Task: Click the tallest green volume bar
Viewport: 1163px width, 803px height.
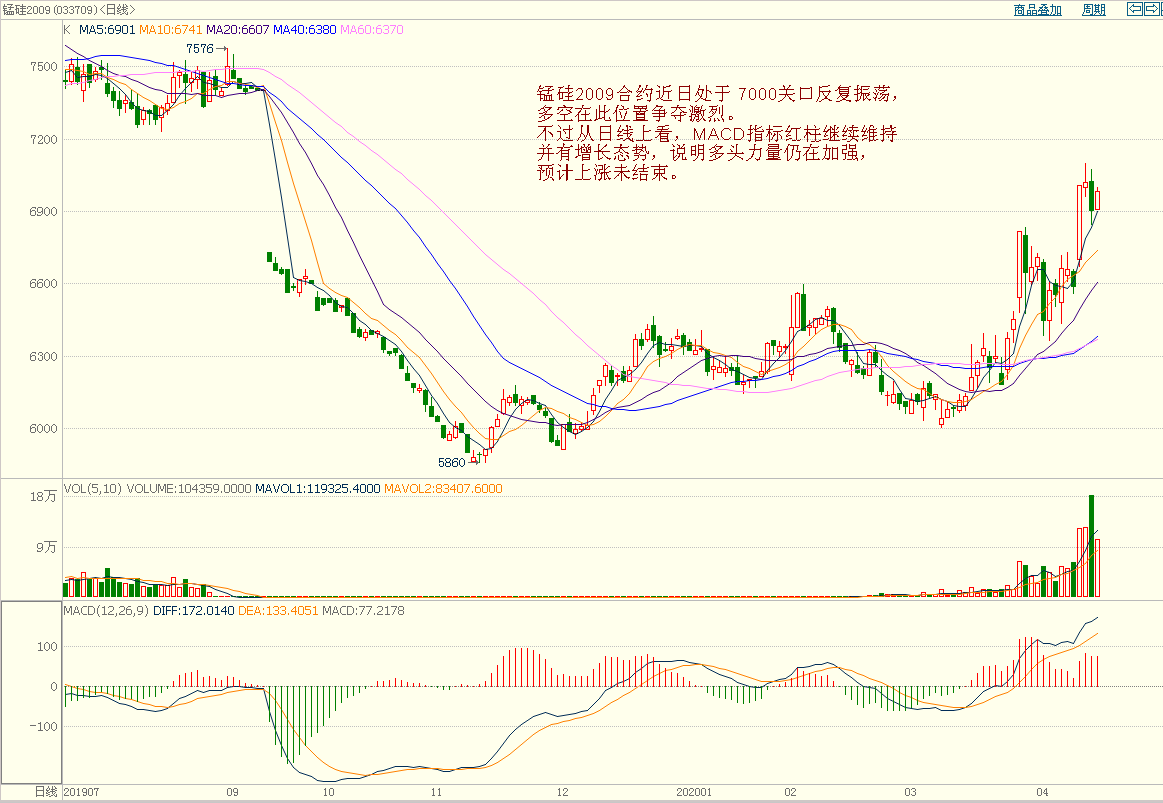Action: 1091,546
